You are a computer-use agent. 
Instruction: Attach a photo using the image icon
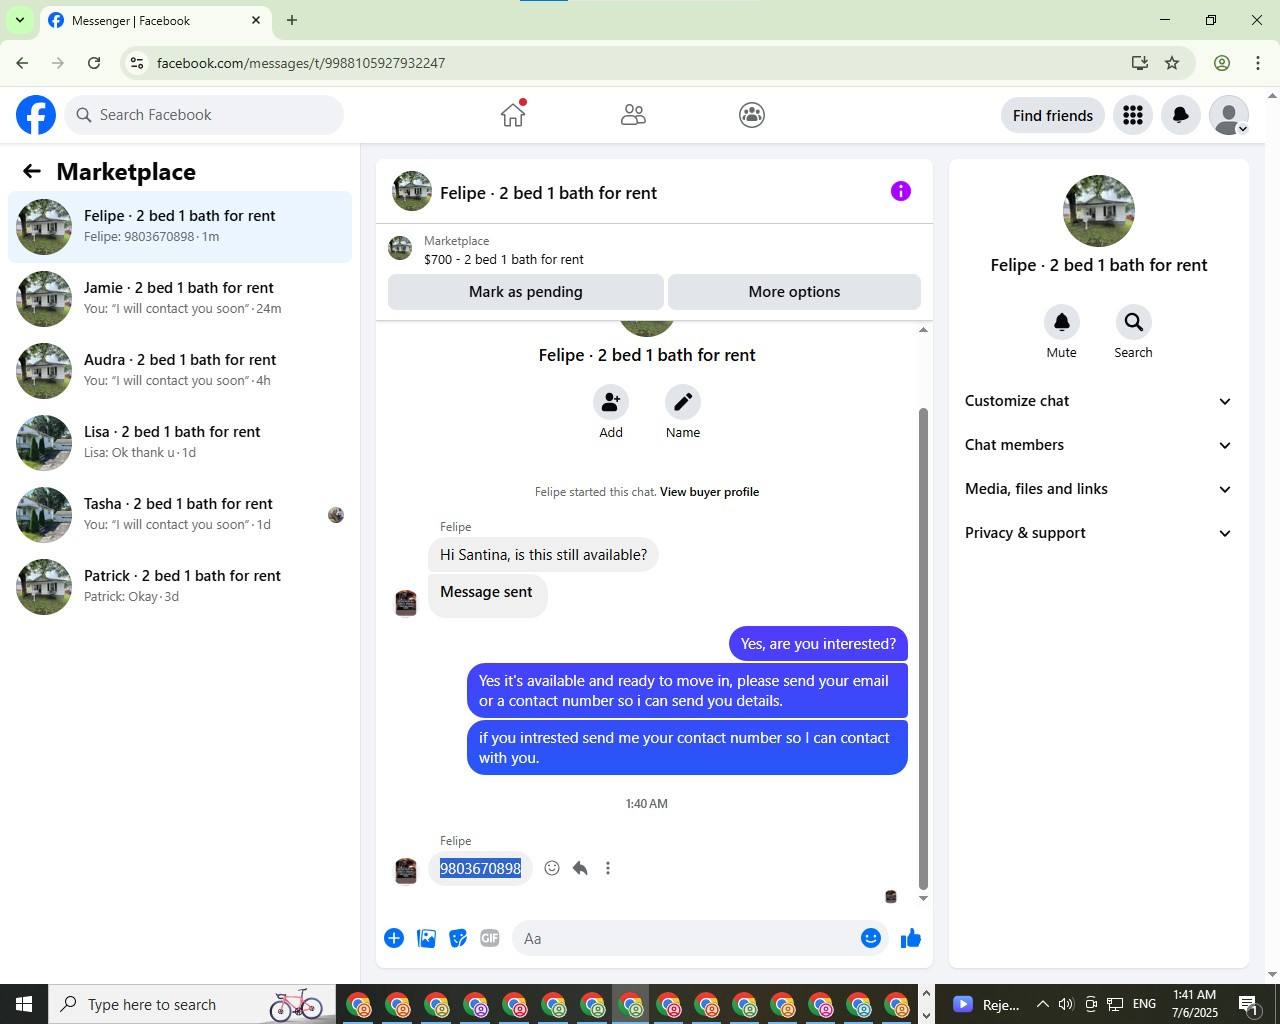[426, 938]
